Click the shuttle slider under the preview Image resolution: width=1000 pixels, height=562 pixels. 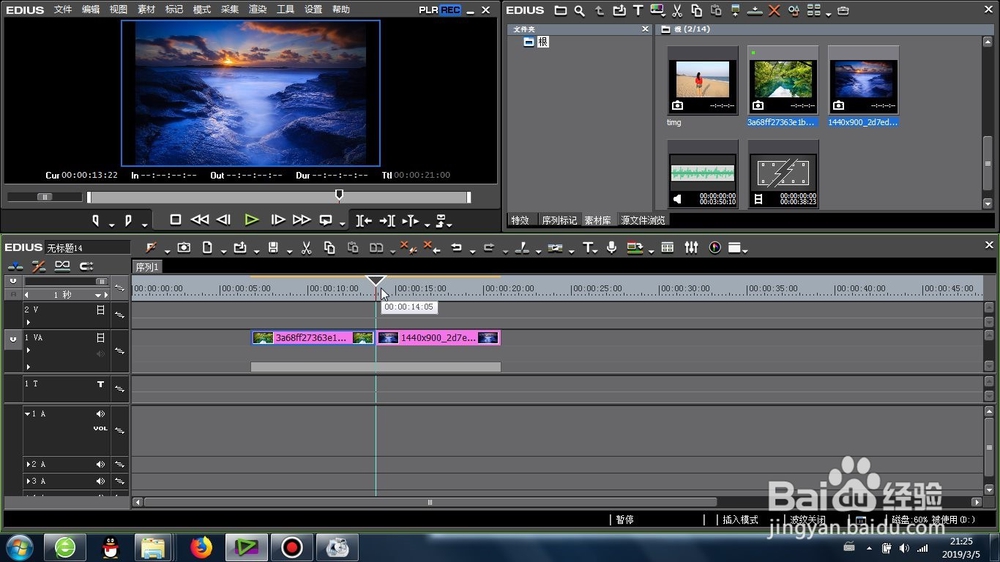(45, 197)
